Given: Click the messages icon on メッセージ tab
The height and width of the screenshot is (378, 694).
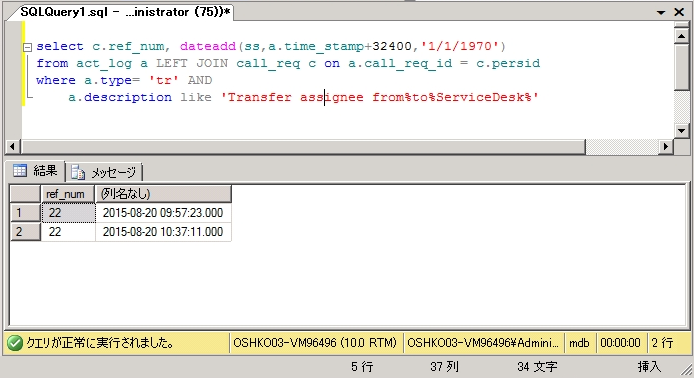Looking at the screenshot, I should (78, 172).
